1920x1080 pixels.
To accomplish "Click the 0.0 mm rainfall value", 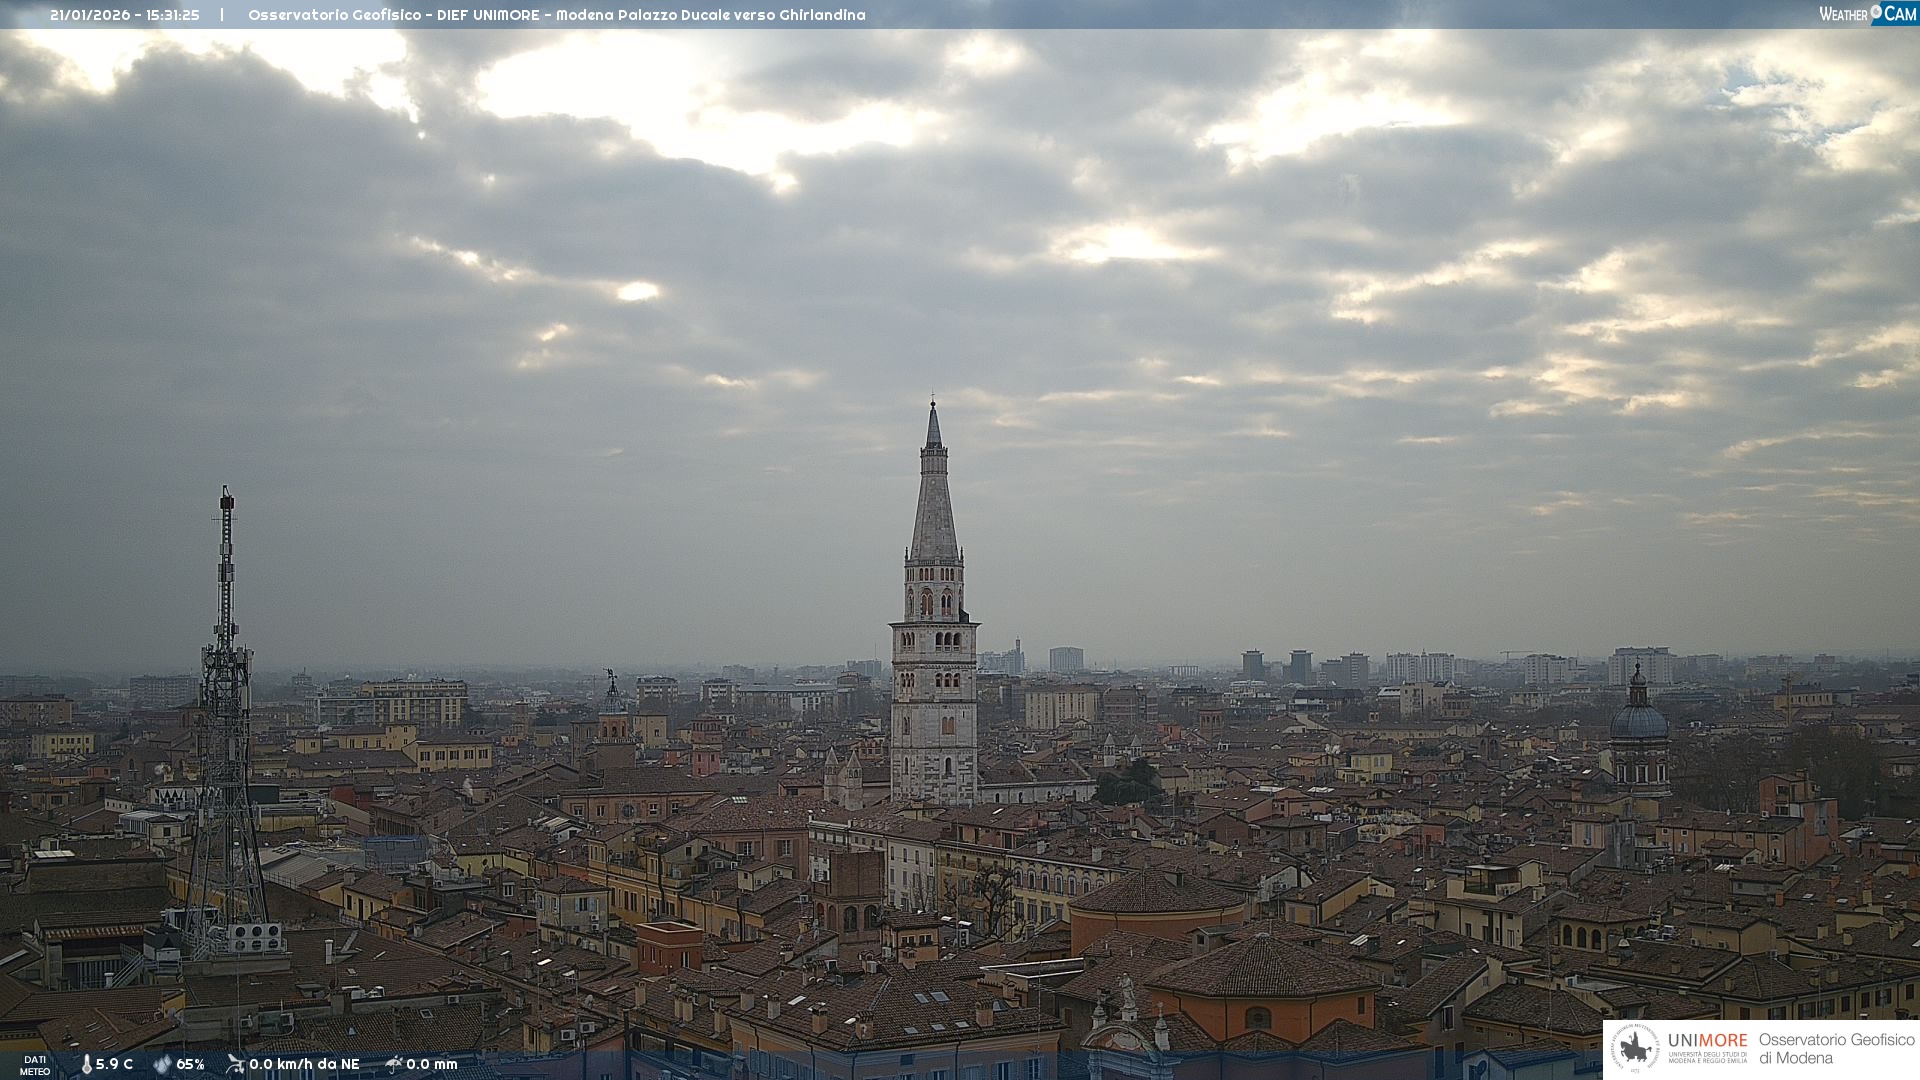I will pyautogui.click(x=432, y=1064).
